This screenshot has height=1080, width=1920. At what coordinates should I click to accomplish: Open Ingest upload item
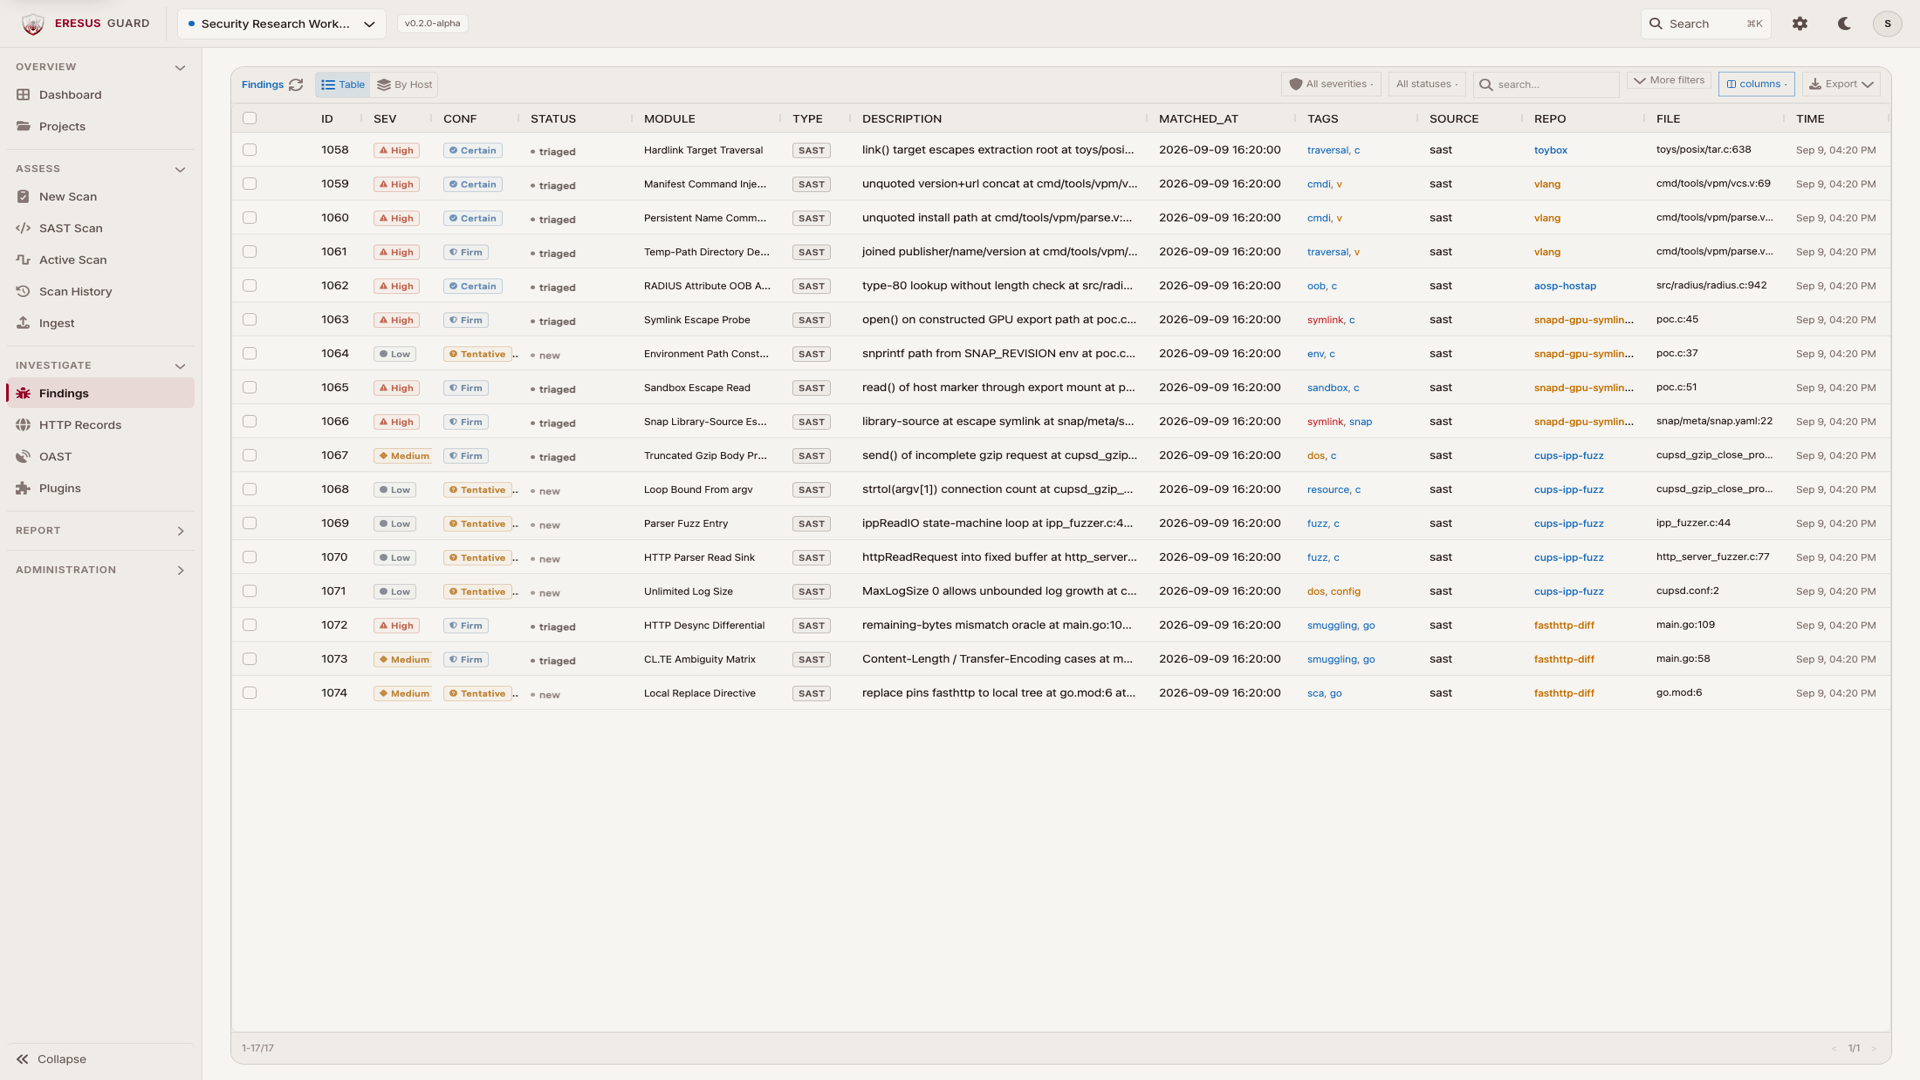[100, 323]
